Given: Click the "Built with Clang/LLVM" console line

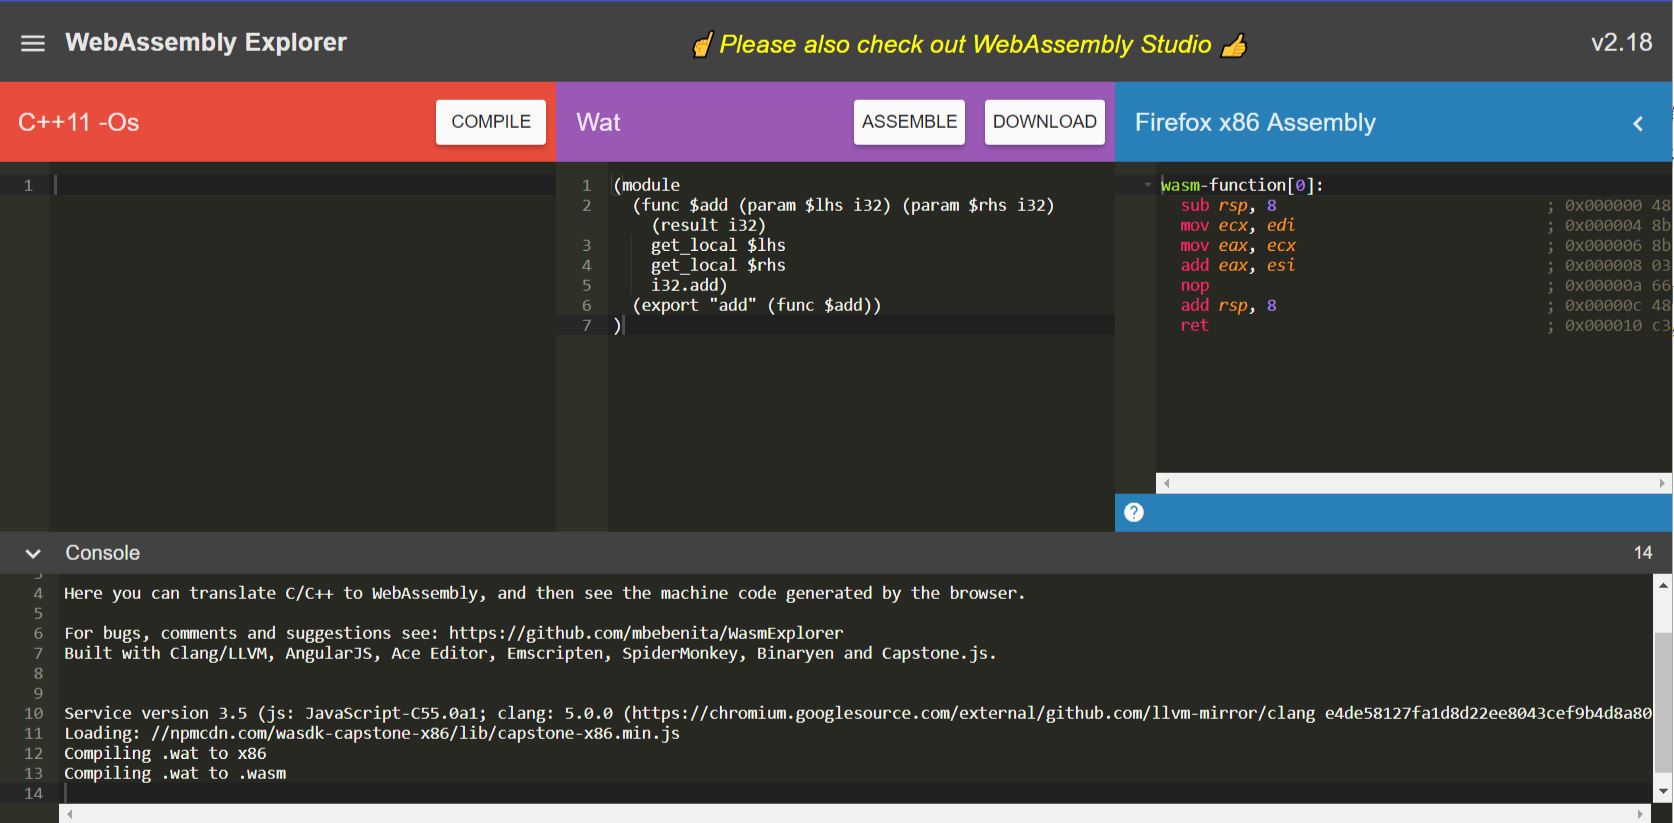Looking at the screenshot, I should point(530,653).
